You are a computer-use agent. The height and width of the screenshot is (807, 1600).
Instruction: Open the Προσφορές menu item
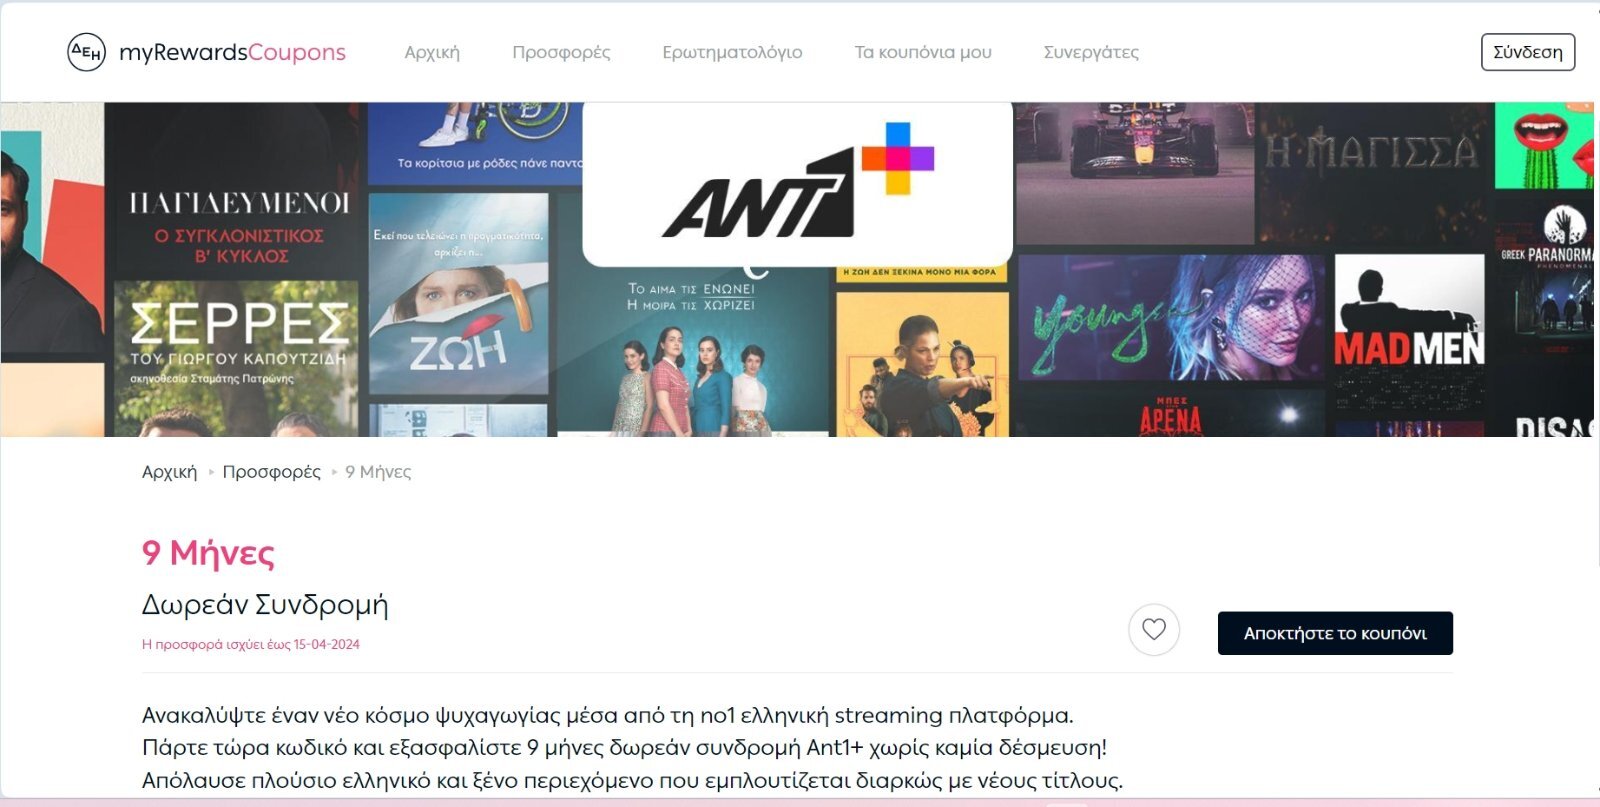[x=561, y=52]
